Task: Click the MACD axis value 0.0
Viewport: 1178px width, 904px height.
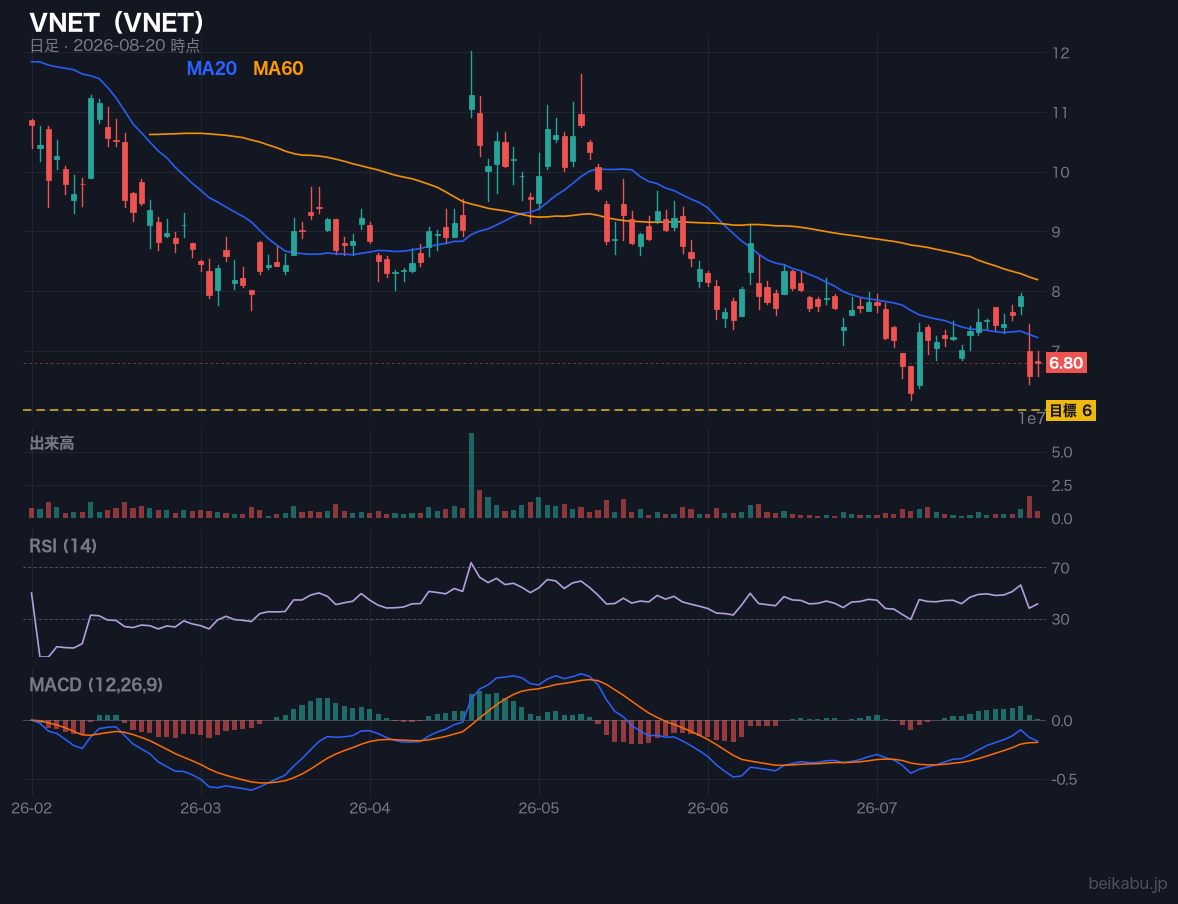Action: pyautogui.click(x=1062, y=721)
